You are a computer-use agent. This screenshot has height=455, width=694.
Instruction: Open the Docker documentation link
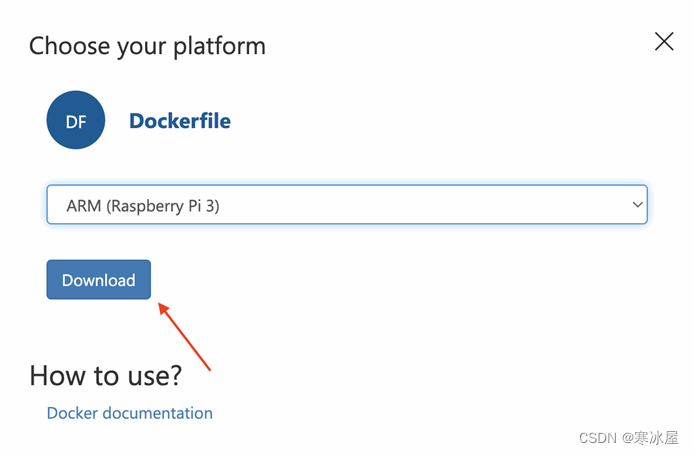(130, 413)
